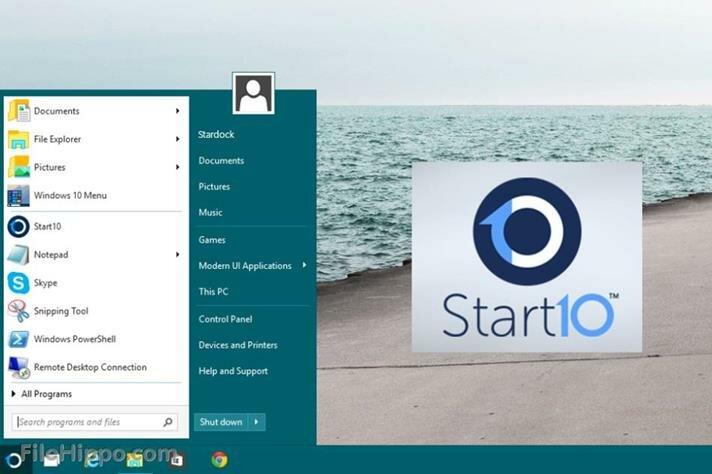Click the Search programs and files field
This screenshot has height=474, width=712.
tap(95, 422)
